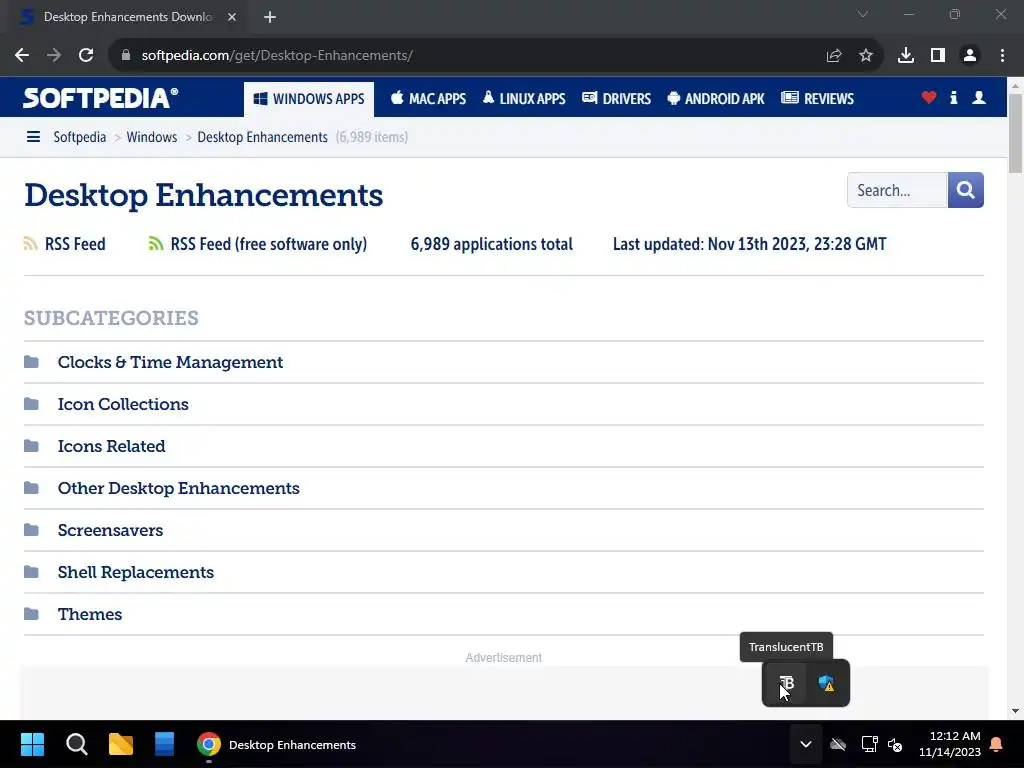
Task: Click the browser back arrow
Action: pos(22,56)
